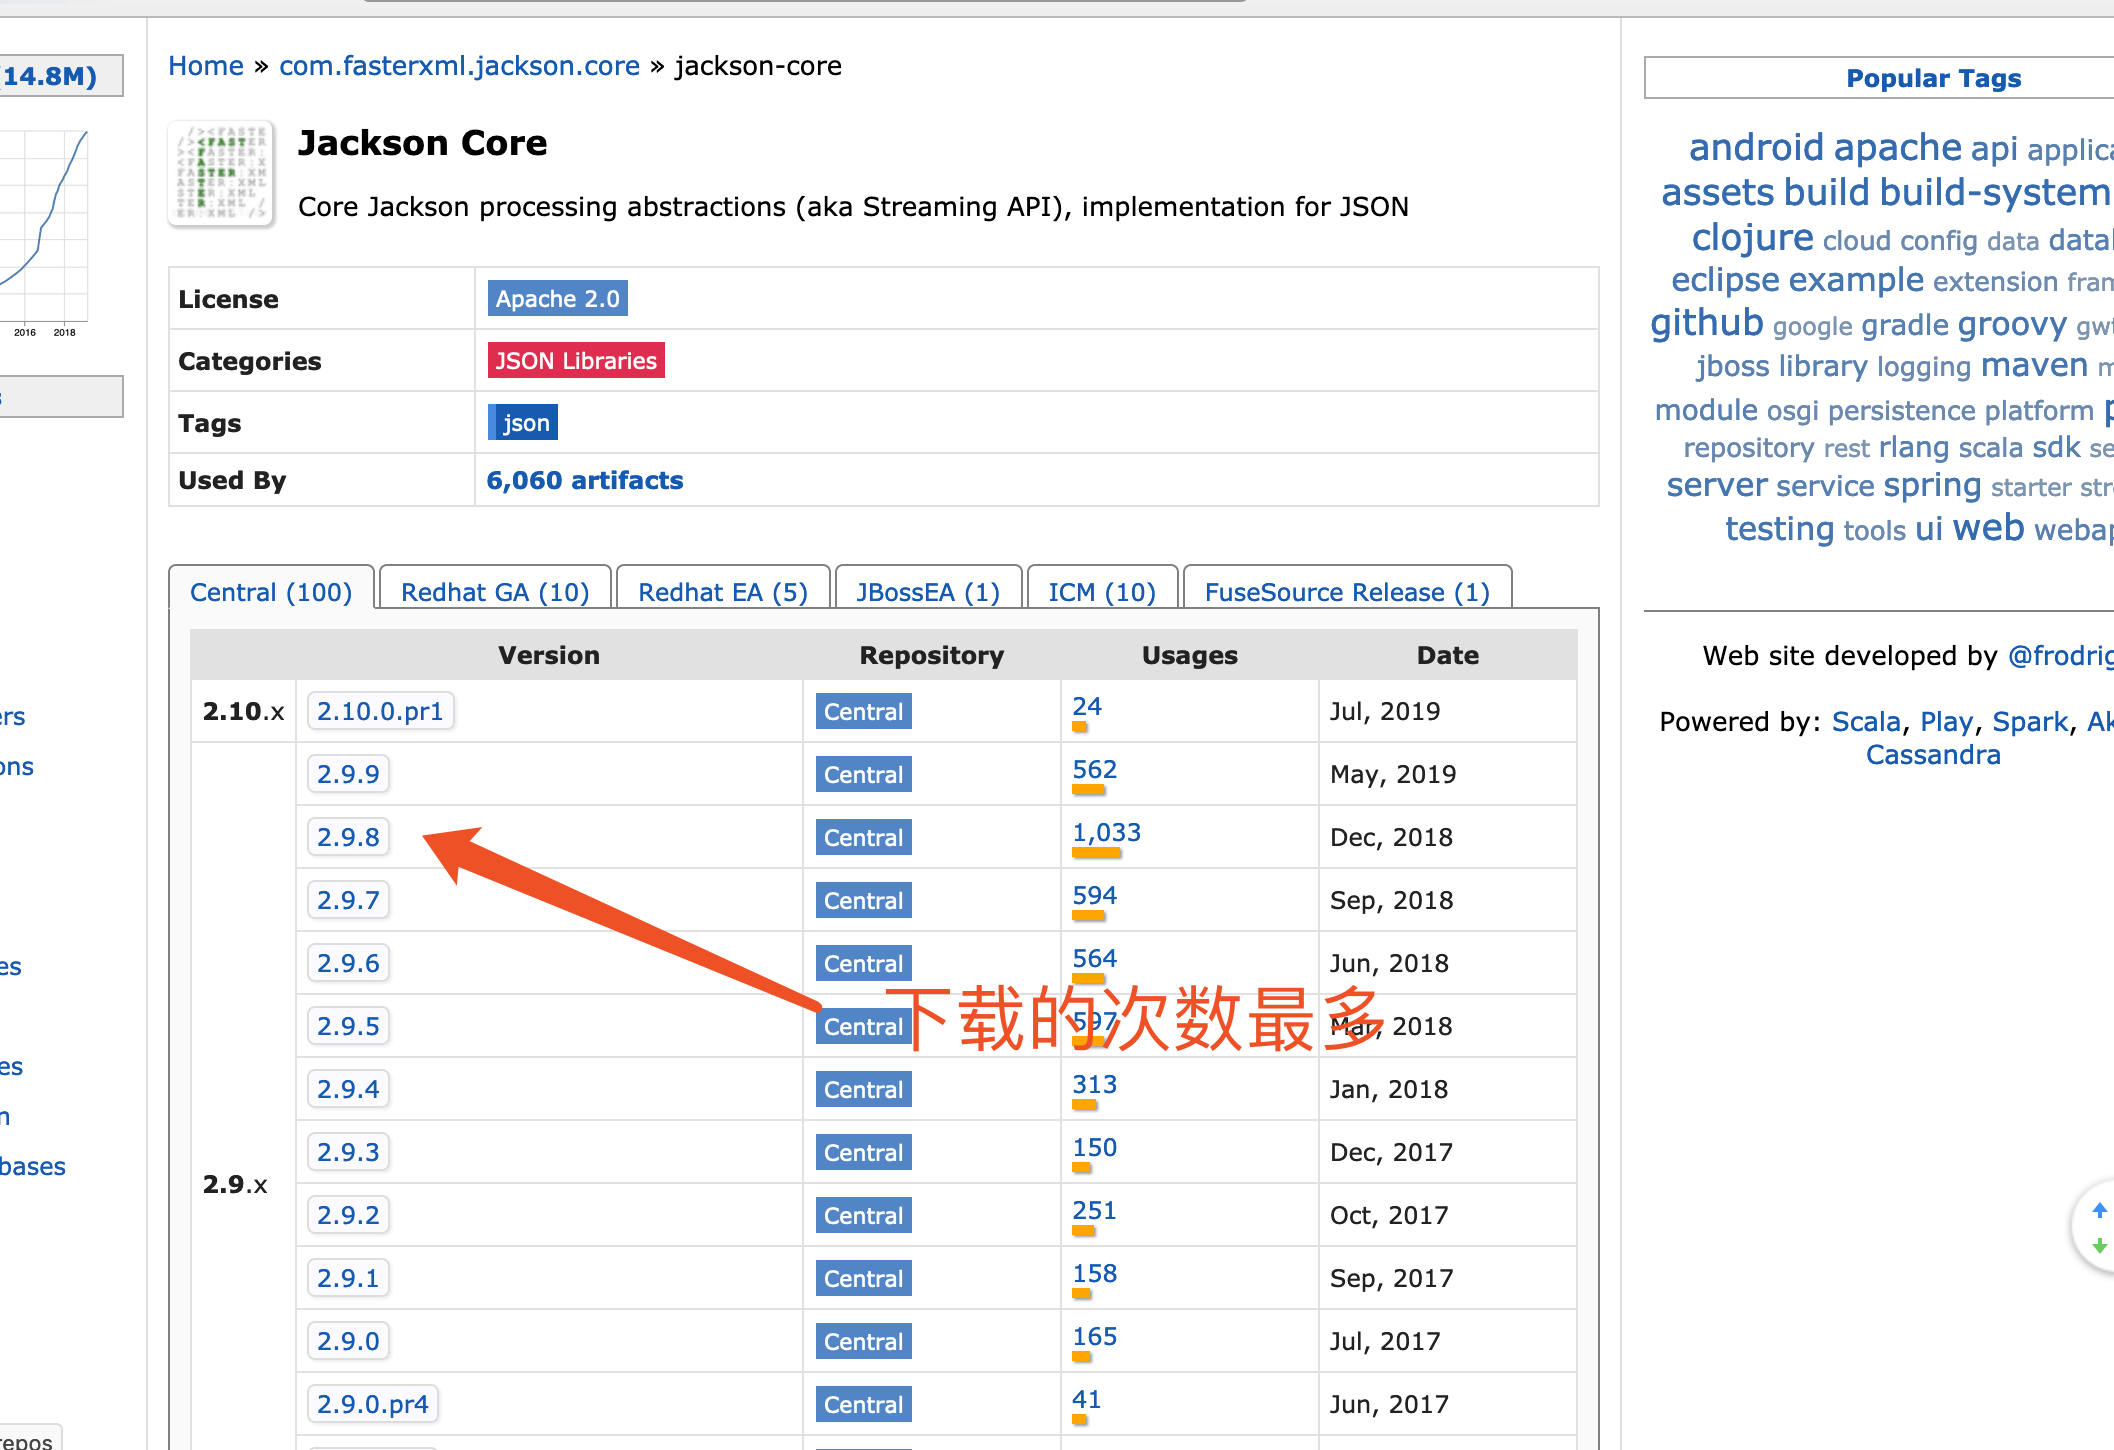The image size is (2114, 1450).
Task: Switch to the Redhat GA (10) tab
Action: click(495, 592)
